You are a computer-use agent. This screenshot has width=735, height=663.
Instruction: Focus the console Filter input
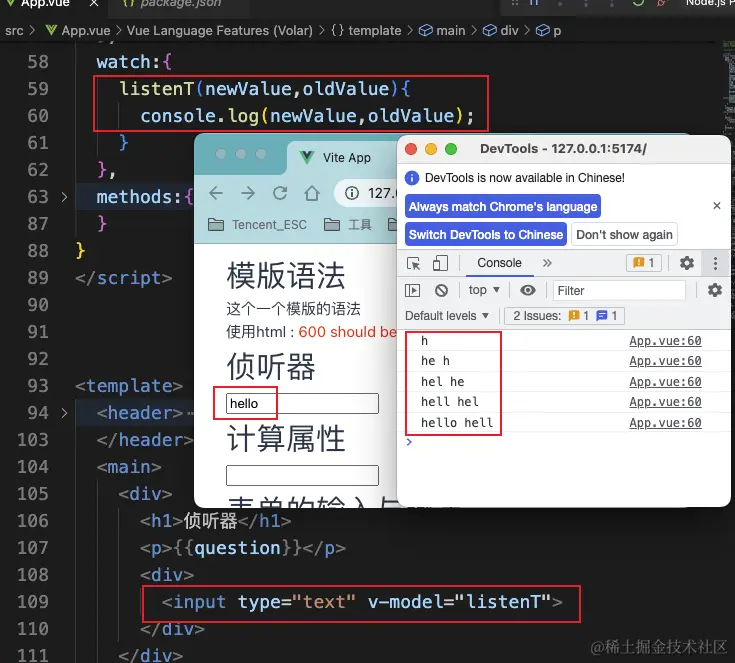(x=619, y=291)
